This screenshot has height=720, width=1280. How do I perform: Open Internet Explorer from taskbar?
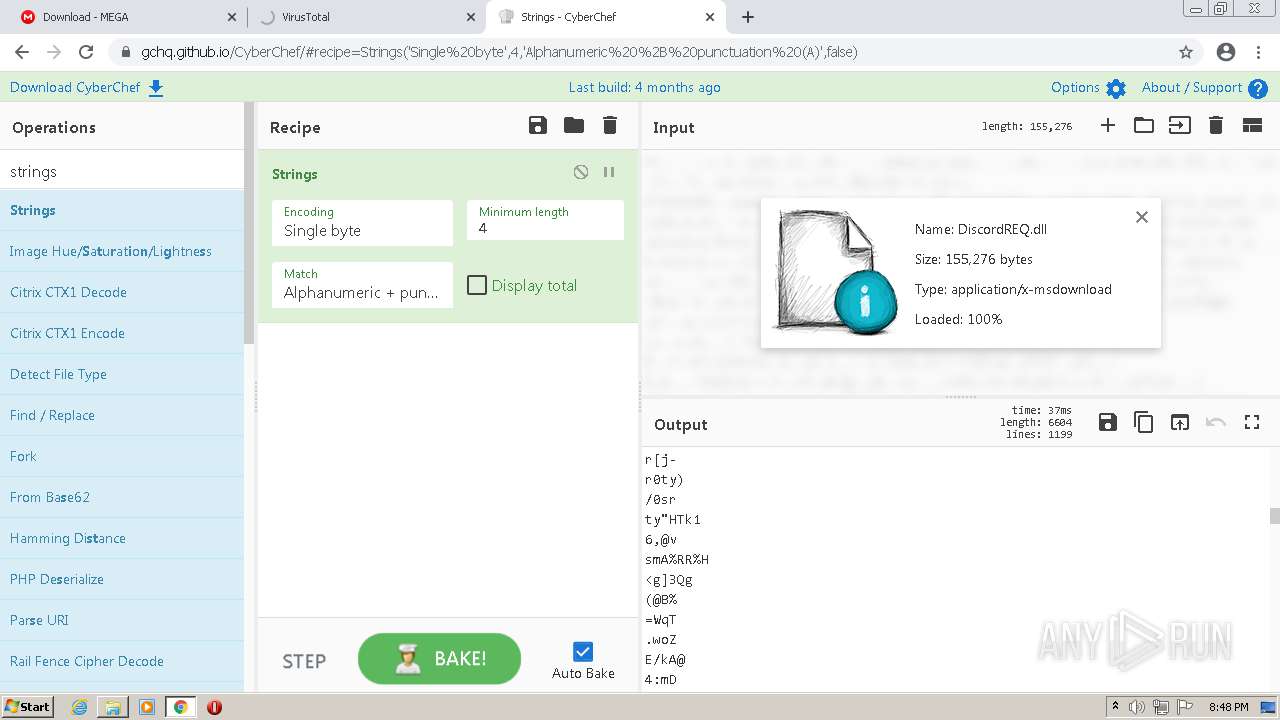point(80,707)
